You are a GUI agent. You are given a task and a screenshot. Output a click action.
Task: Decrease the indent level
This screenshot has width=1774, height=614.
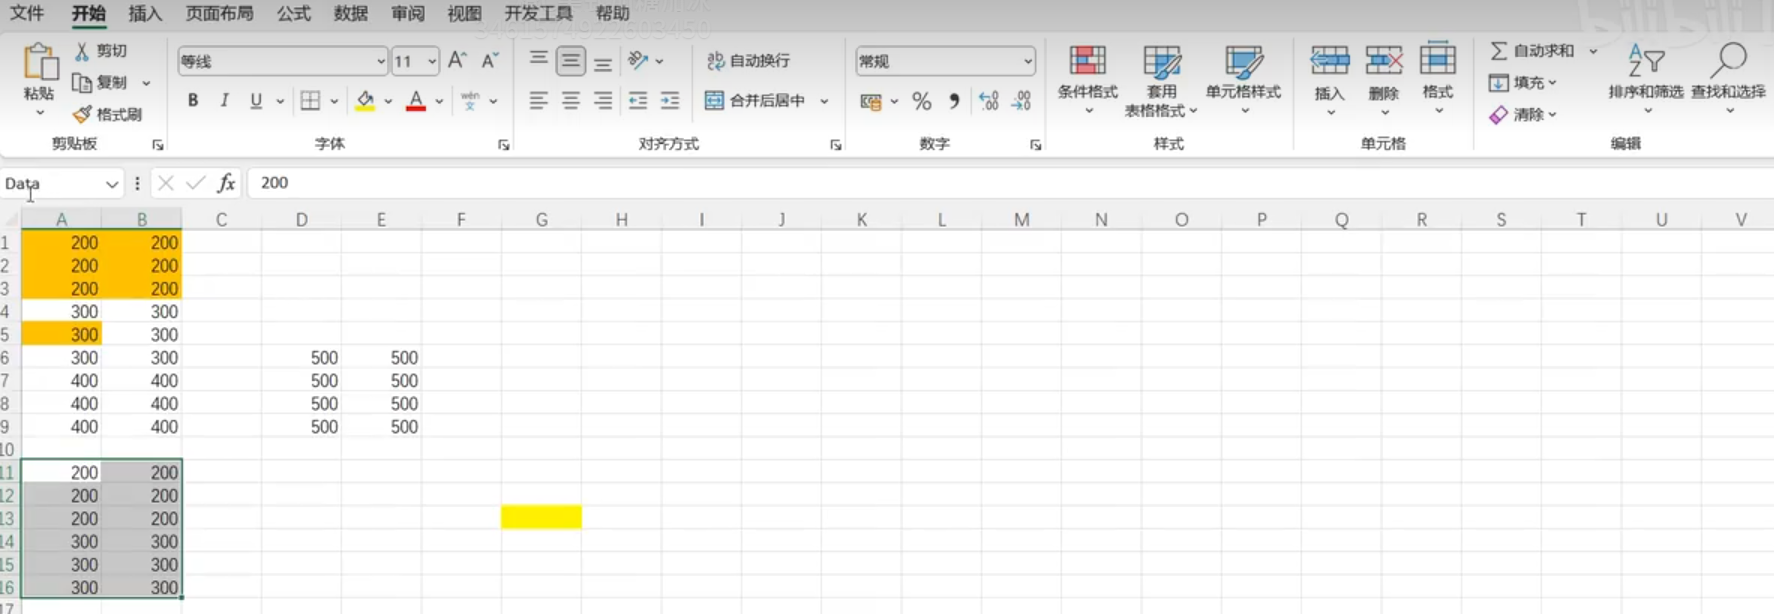click(x=637, y=101)
